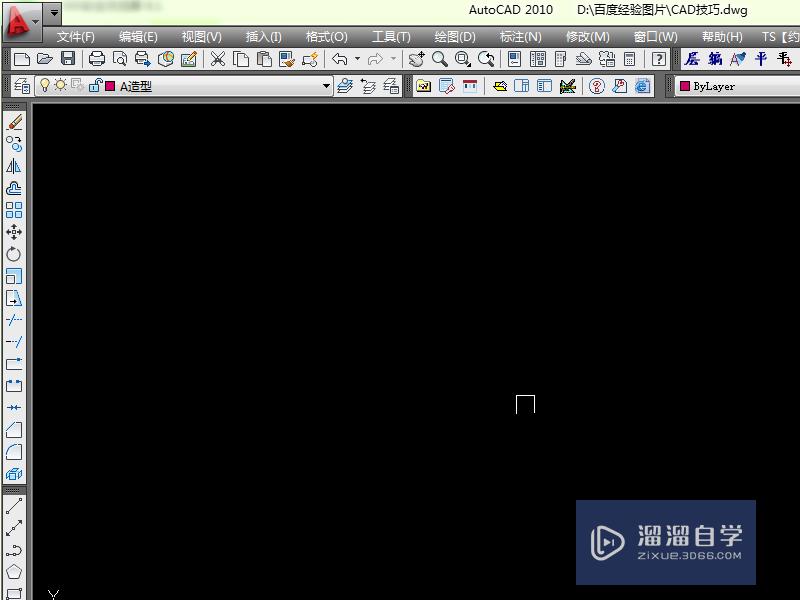Open the A造型 layer dropdown

pos(325,86)
